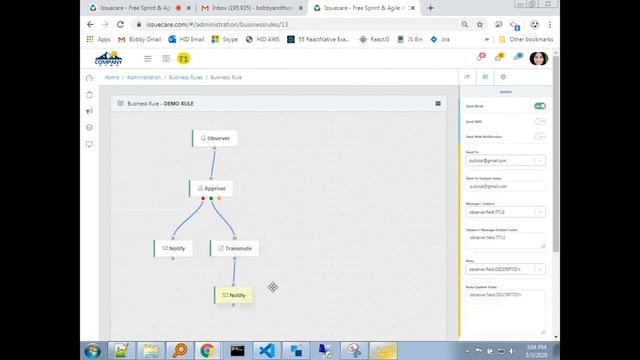Go to Administration breadcrumb
This screenshot has width=640, height=360.
[144, 78]
